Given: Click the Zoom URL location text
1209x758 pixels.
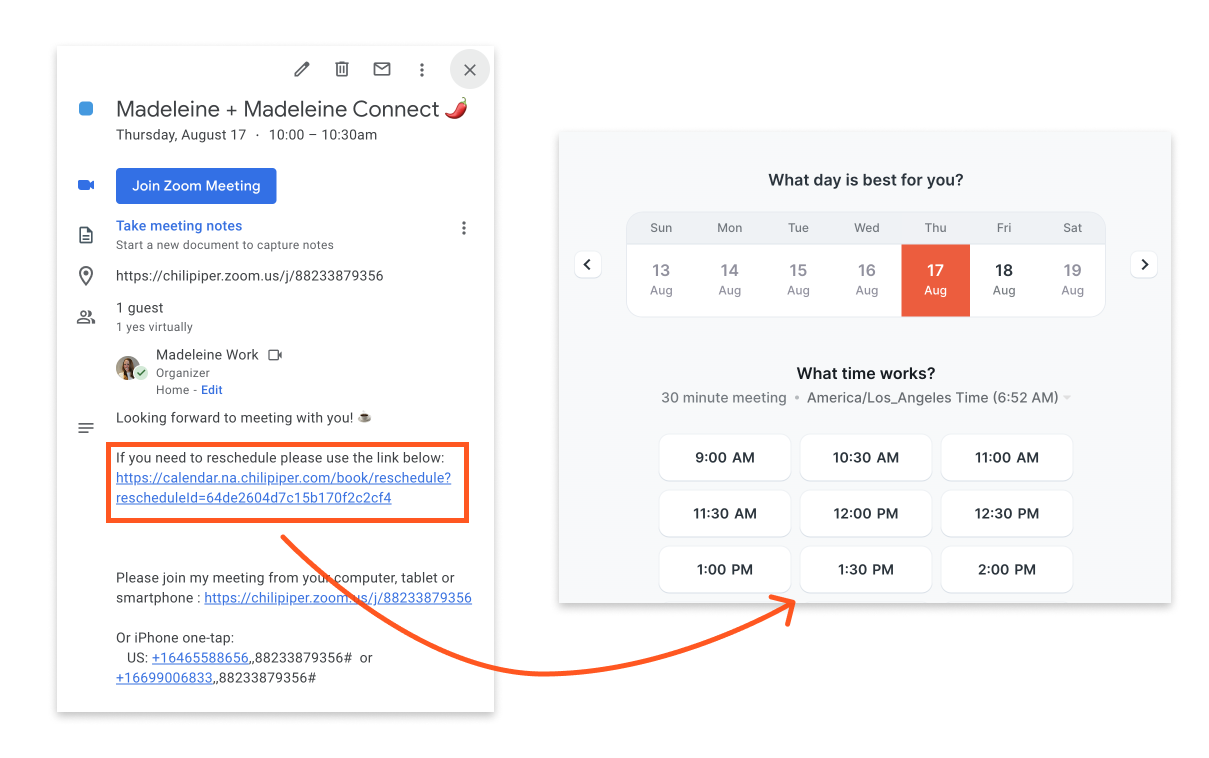Looking at the screenshot, I should click(250, 276).
